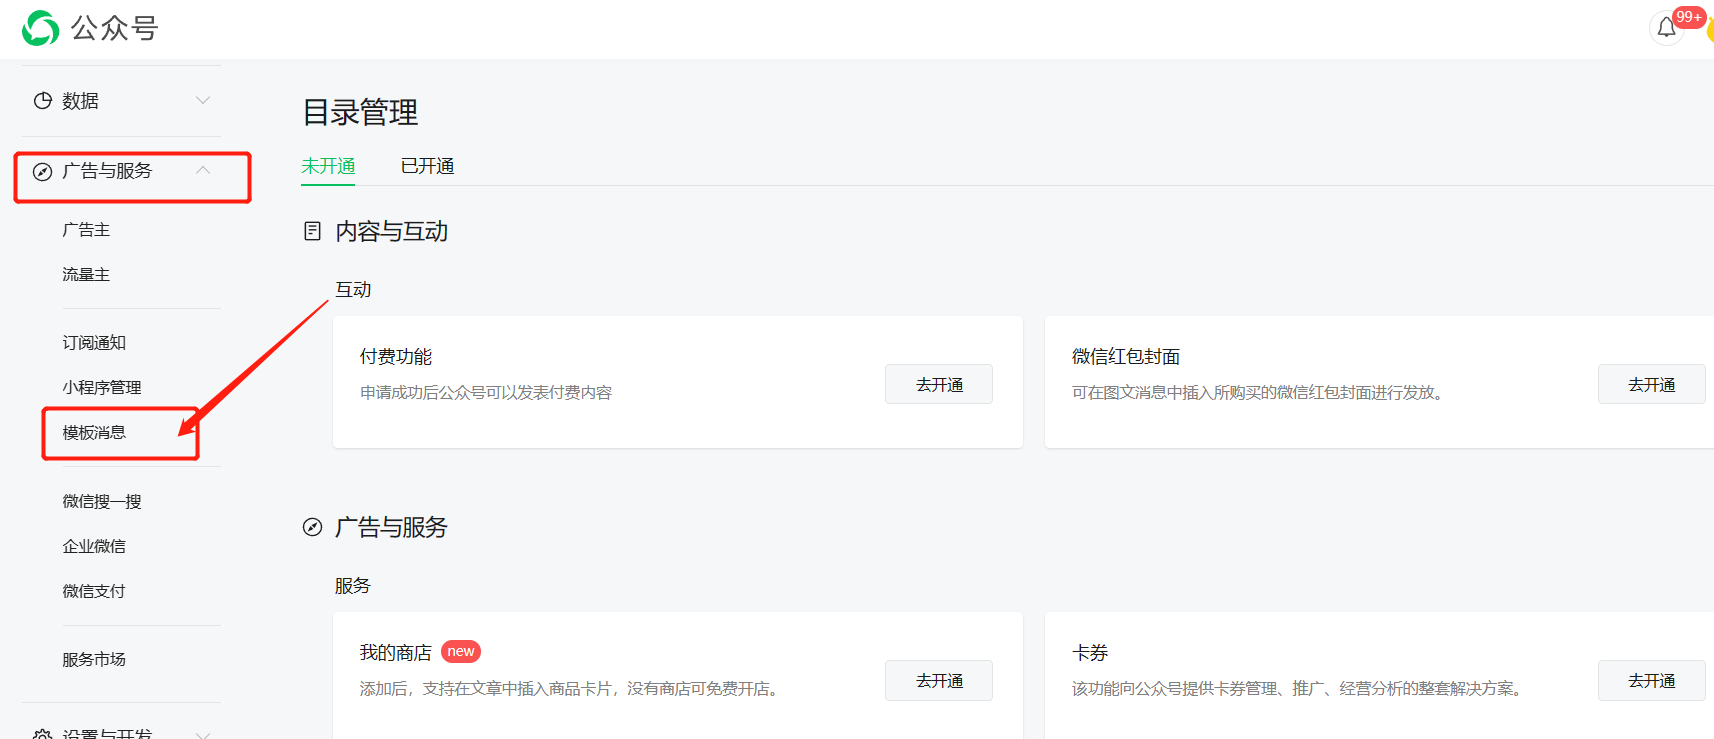1714x739 pixels.
Task: Open 模板消息 in the sidebar
Action: (x=94, y=433)
